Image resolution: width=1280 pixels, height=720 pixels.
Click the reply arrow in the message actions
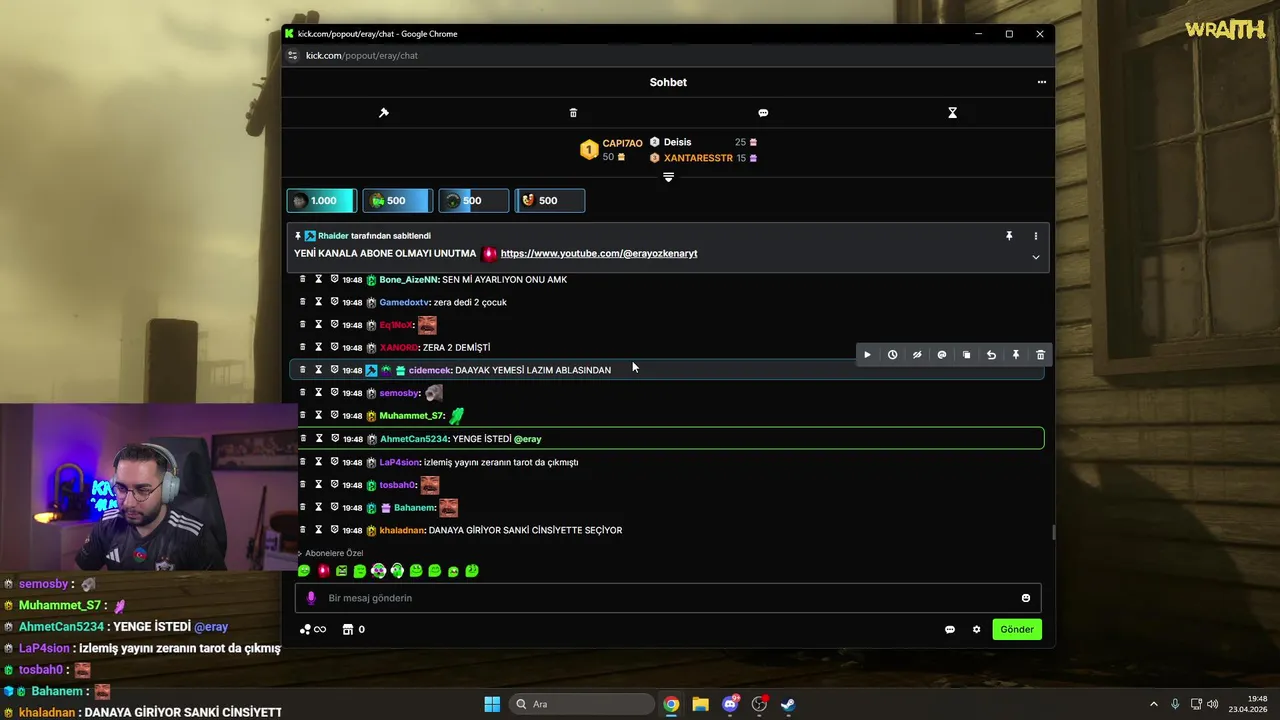click(991, 355)
